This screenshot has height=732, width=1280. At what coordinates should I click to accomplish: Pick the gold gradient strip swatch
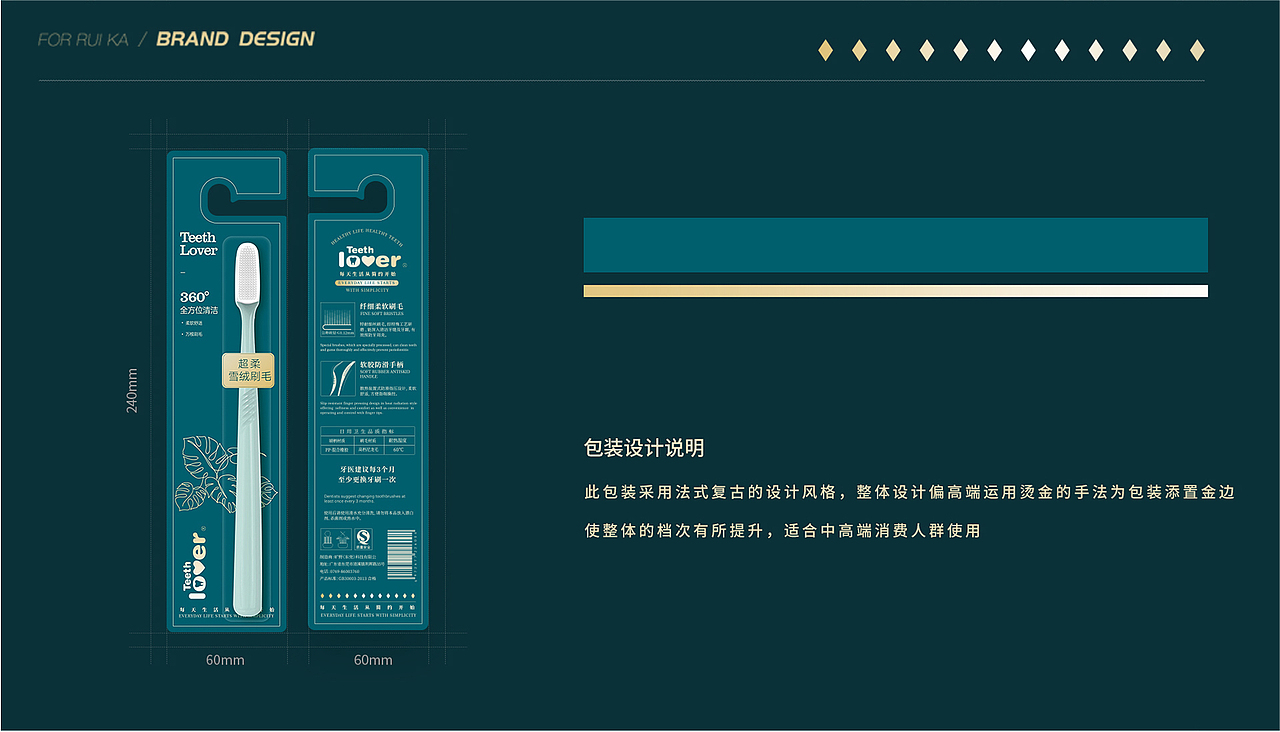coord(895,291)
